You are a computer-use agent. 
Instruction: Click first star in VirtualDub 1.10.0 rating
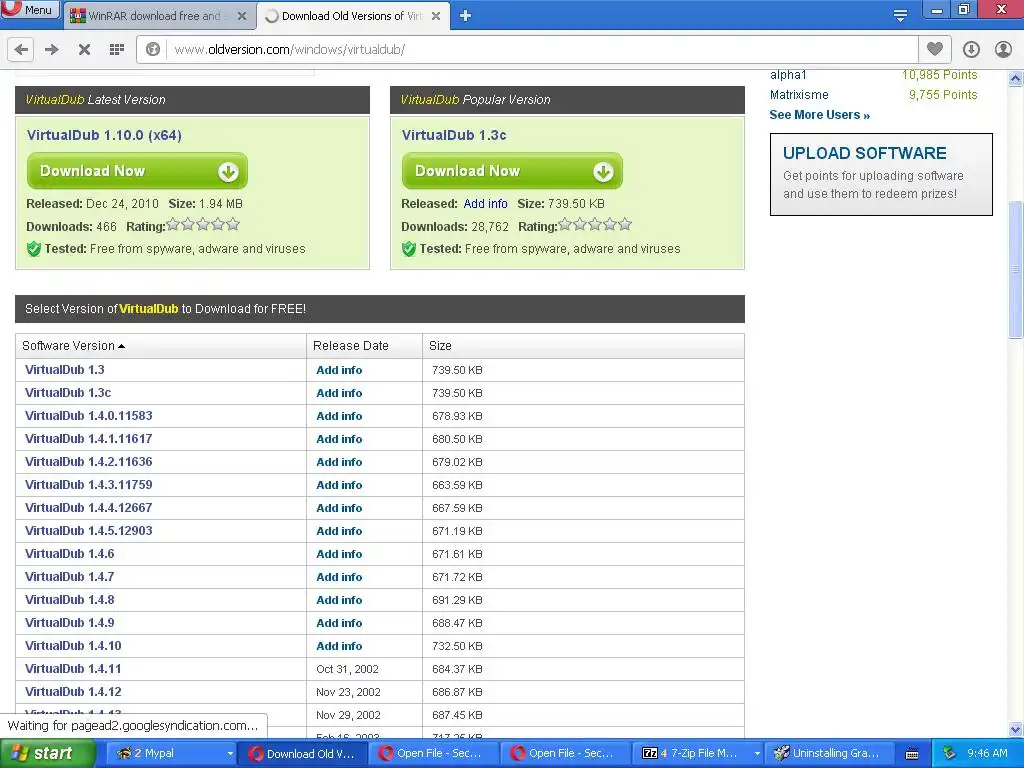click(173, 225)
